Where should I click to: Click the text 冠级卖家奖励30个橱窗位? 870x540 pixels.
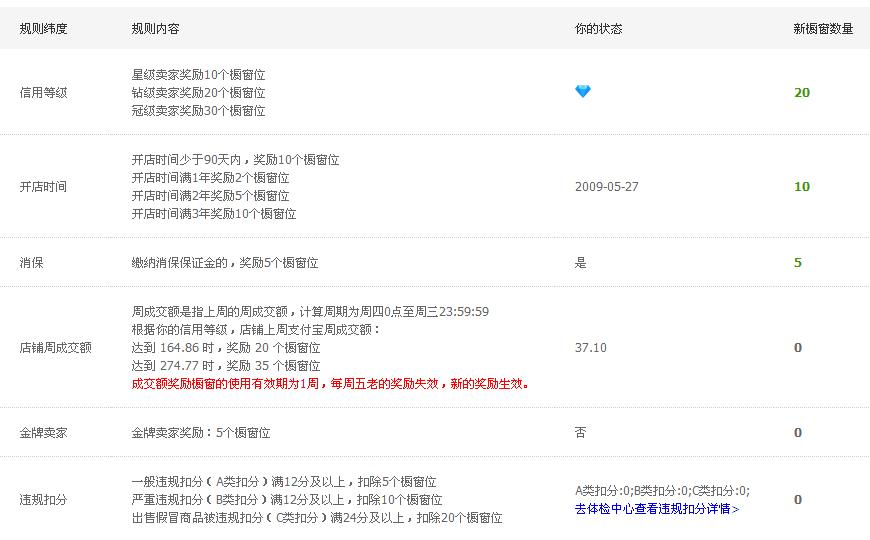198,110
